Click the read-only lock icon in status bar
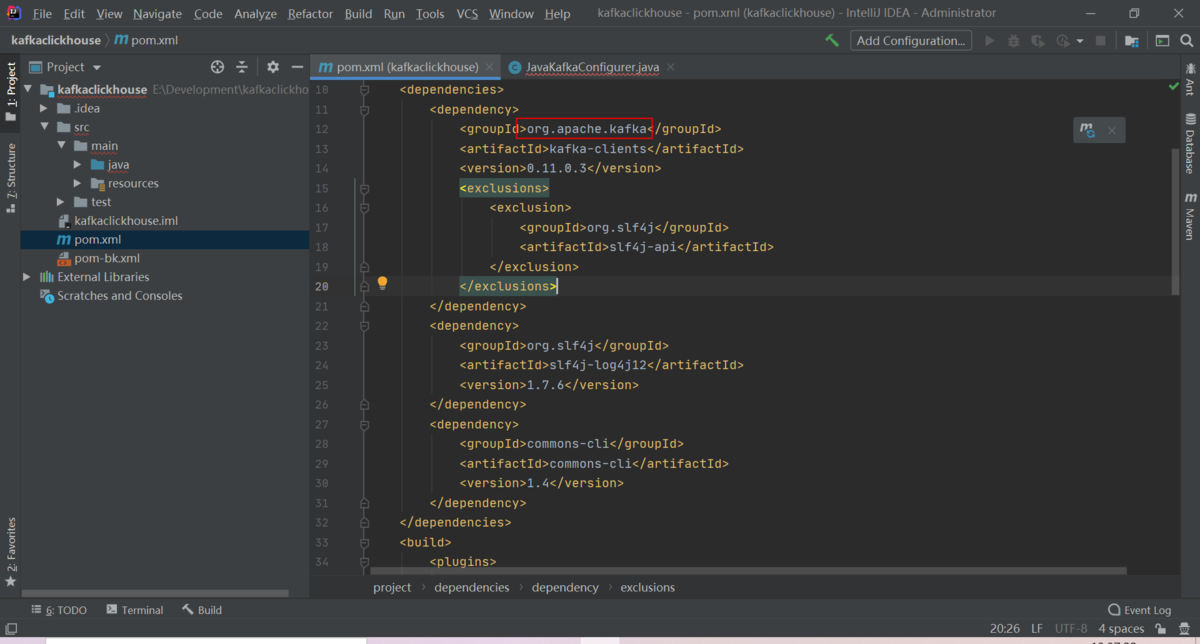Image resolution: width=1200 pixels, height=644 pixels. [1159, 629]
